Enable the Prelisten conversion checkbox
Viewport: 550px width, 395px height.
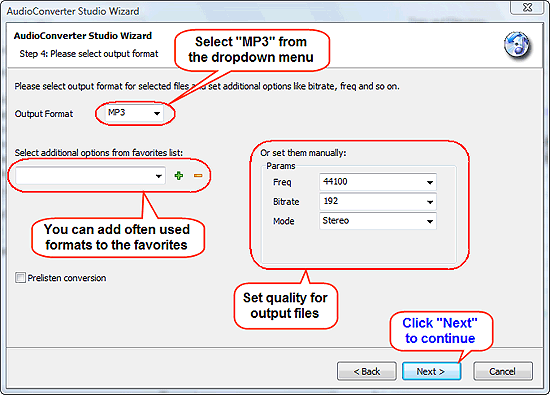point(20,278)
